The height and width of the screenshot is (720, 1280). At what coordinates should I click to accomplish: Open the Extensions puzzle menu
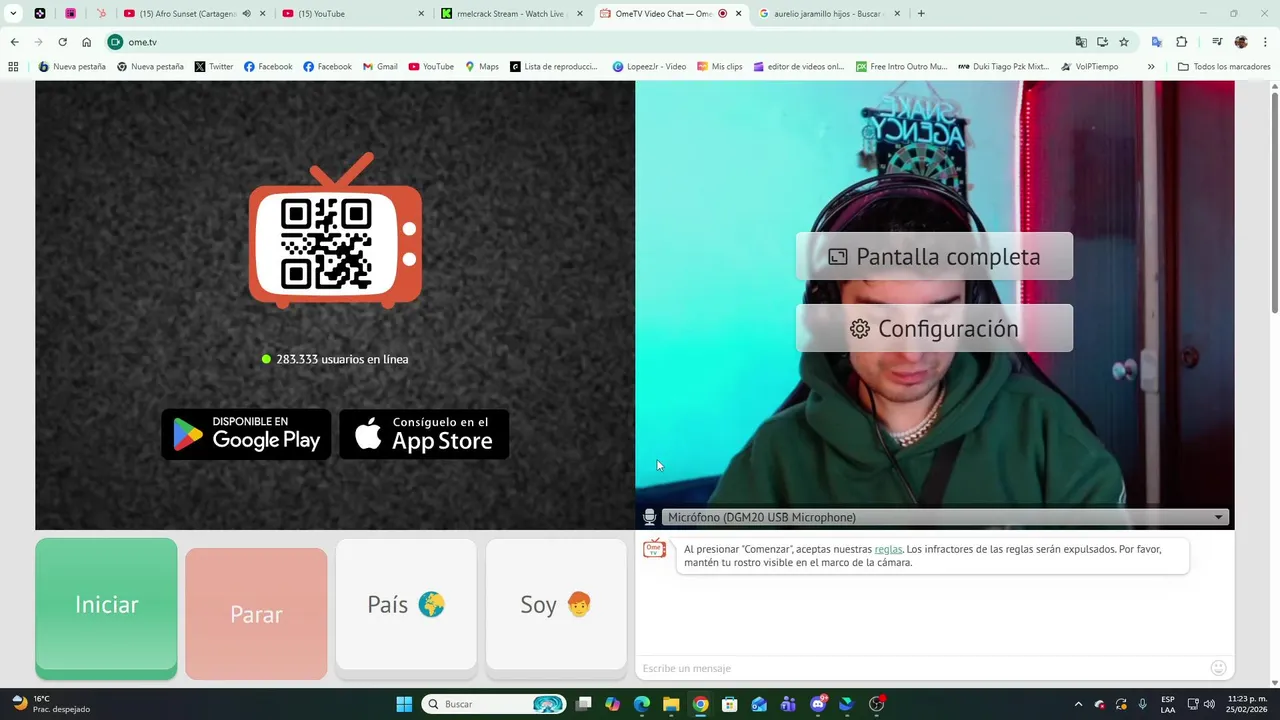coord(1181,42)
